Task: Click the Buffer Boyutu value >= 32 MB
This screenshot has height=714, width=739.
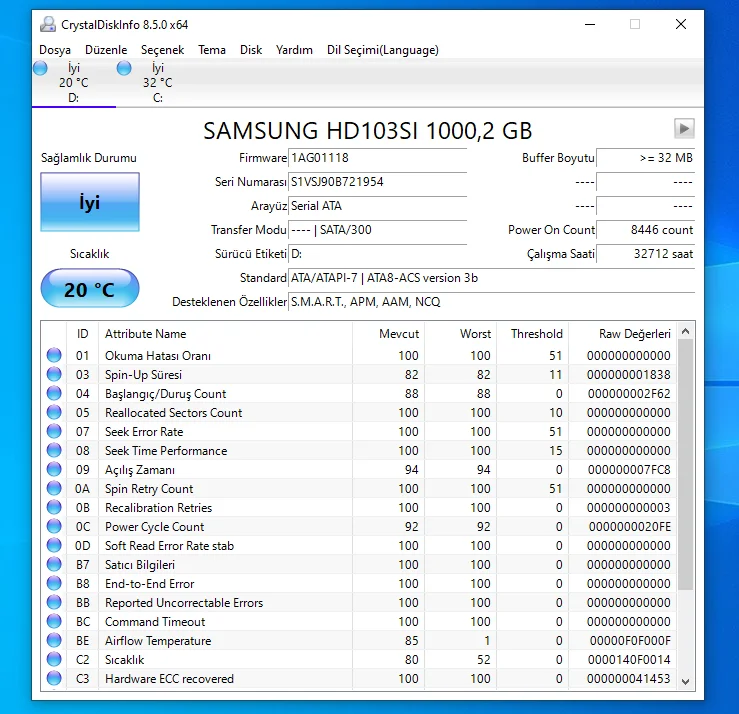Action: click(x=646, y=158)
